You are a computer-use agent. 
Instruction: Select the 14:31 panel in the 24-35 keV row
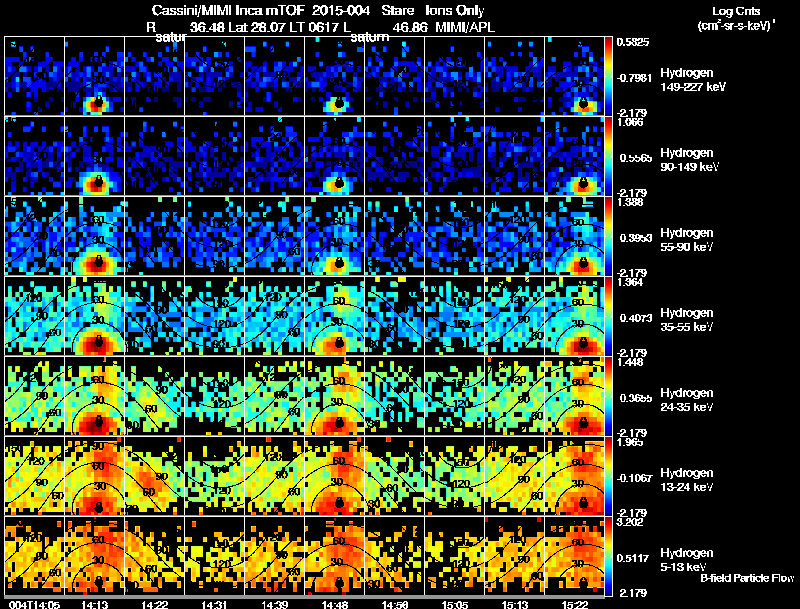[214, 396]
